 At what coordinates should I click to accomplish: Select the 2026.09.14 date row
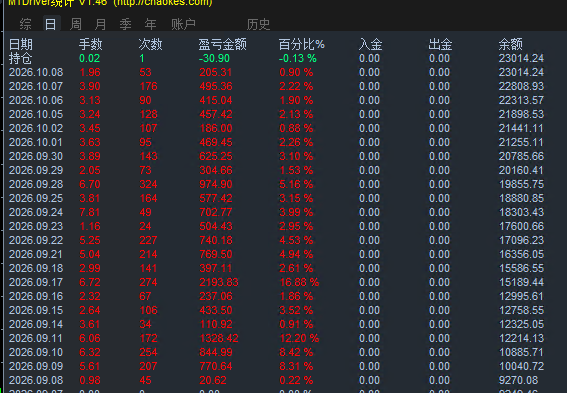coord(36,324)
